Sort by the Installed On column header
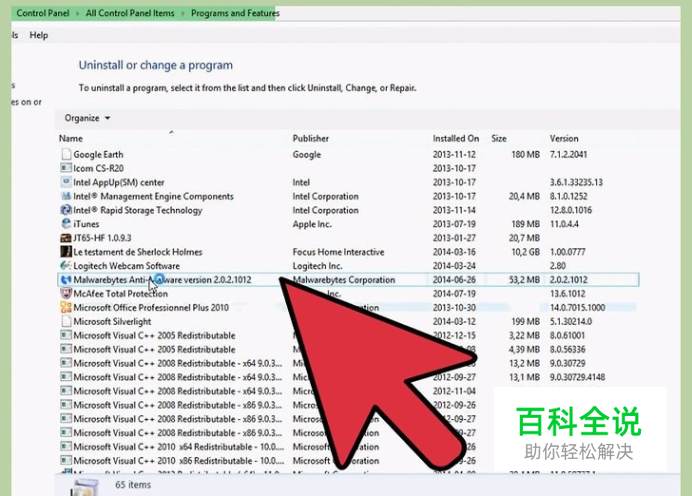The width and height of the screenshot is (692, 496). (455, 139)
